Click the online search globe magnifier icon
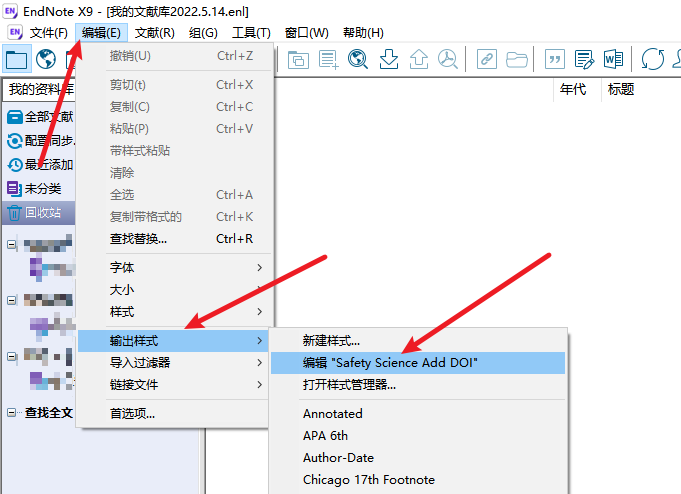The width and height of the screenshot is (681, 494). [358, 59]
